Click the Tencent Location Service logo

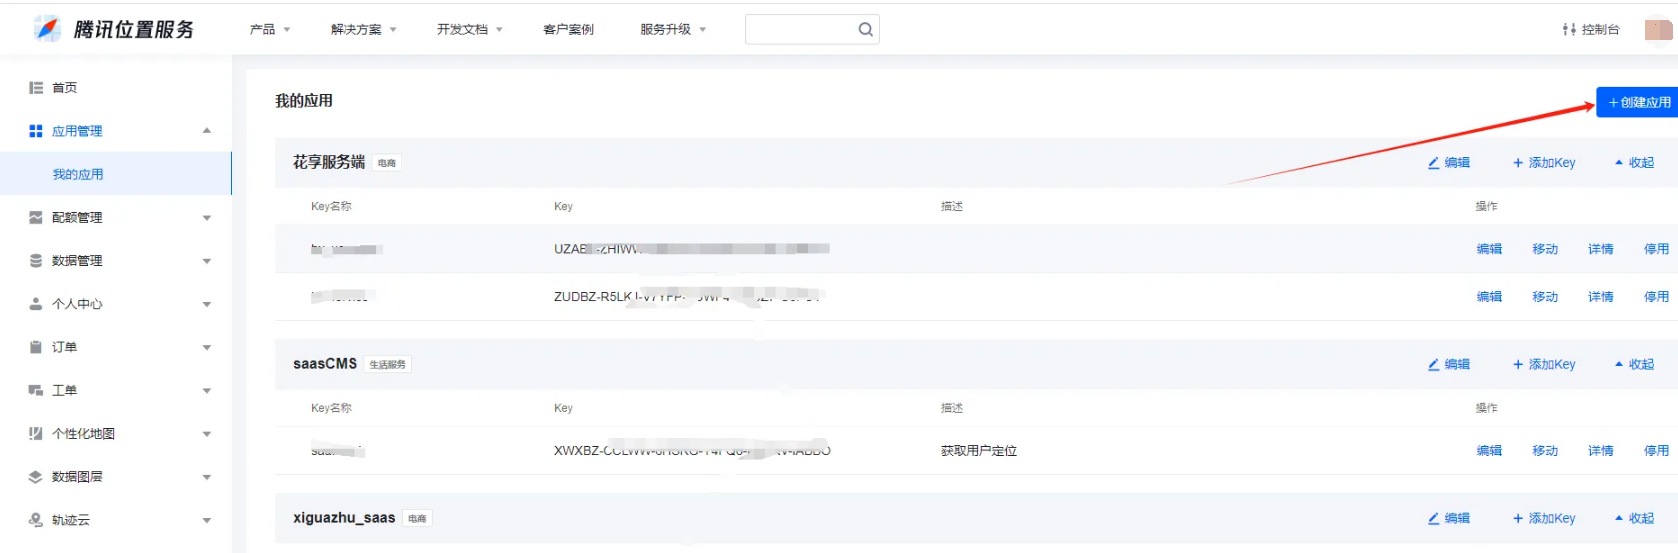coord(114,29)
